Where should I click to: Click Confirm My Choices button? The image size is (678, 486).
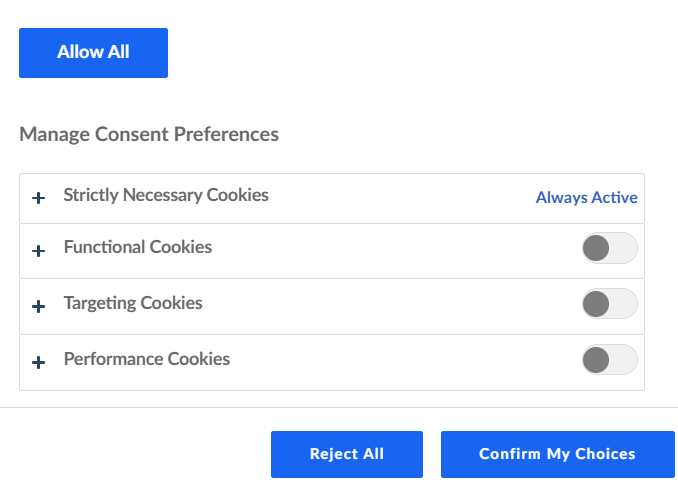coord(557,454)
